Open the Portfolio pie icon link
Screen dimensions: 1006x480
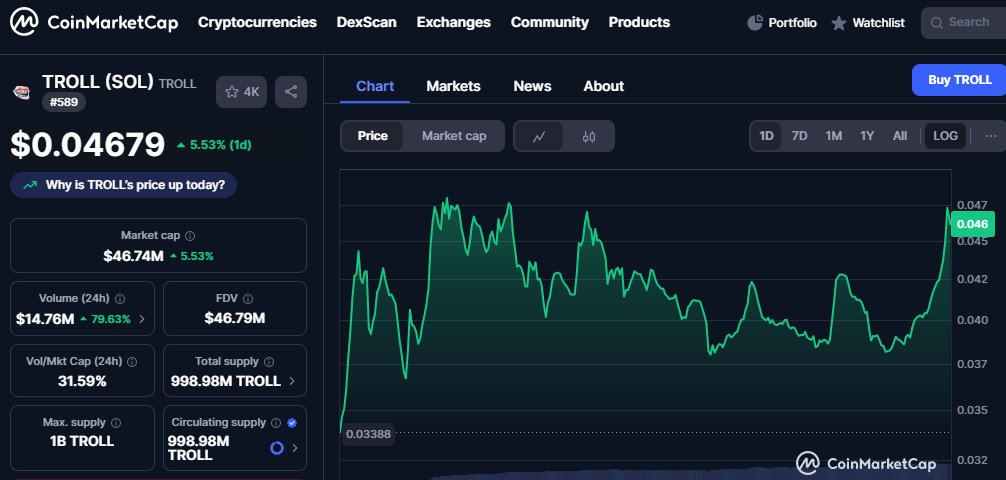(782, 23)
